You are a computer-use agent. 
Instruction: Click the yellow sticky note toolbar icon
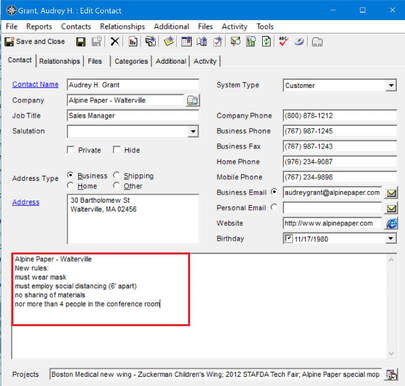click(169, 42)
